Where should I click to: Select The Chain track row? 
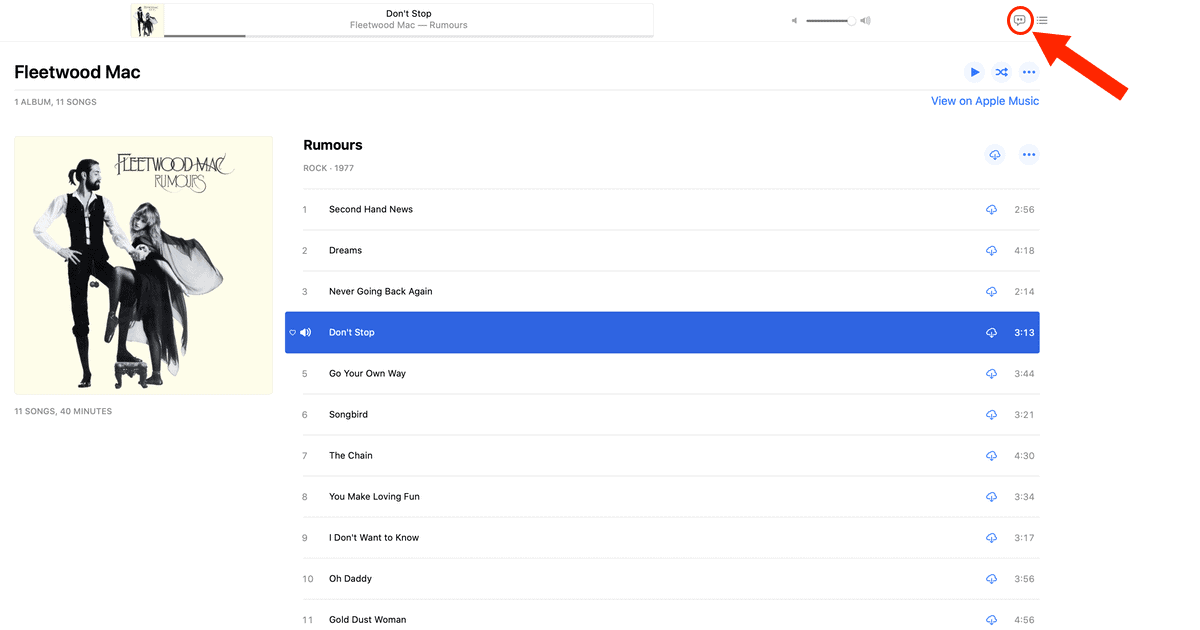[x=671, y=456]
